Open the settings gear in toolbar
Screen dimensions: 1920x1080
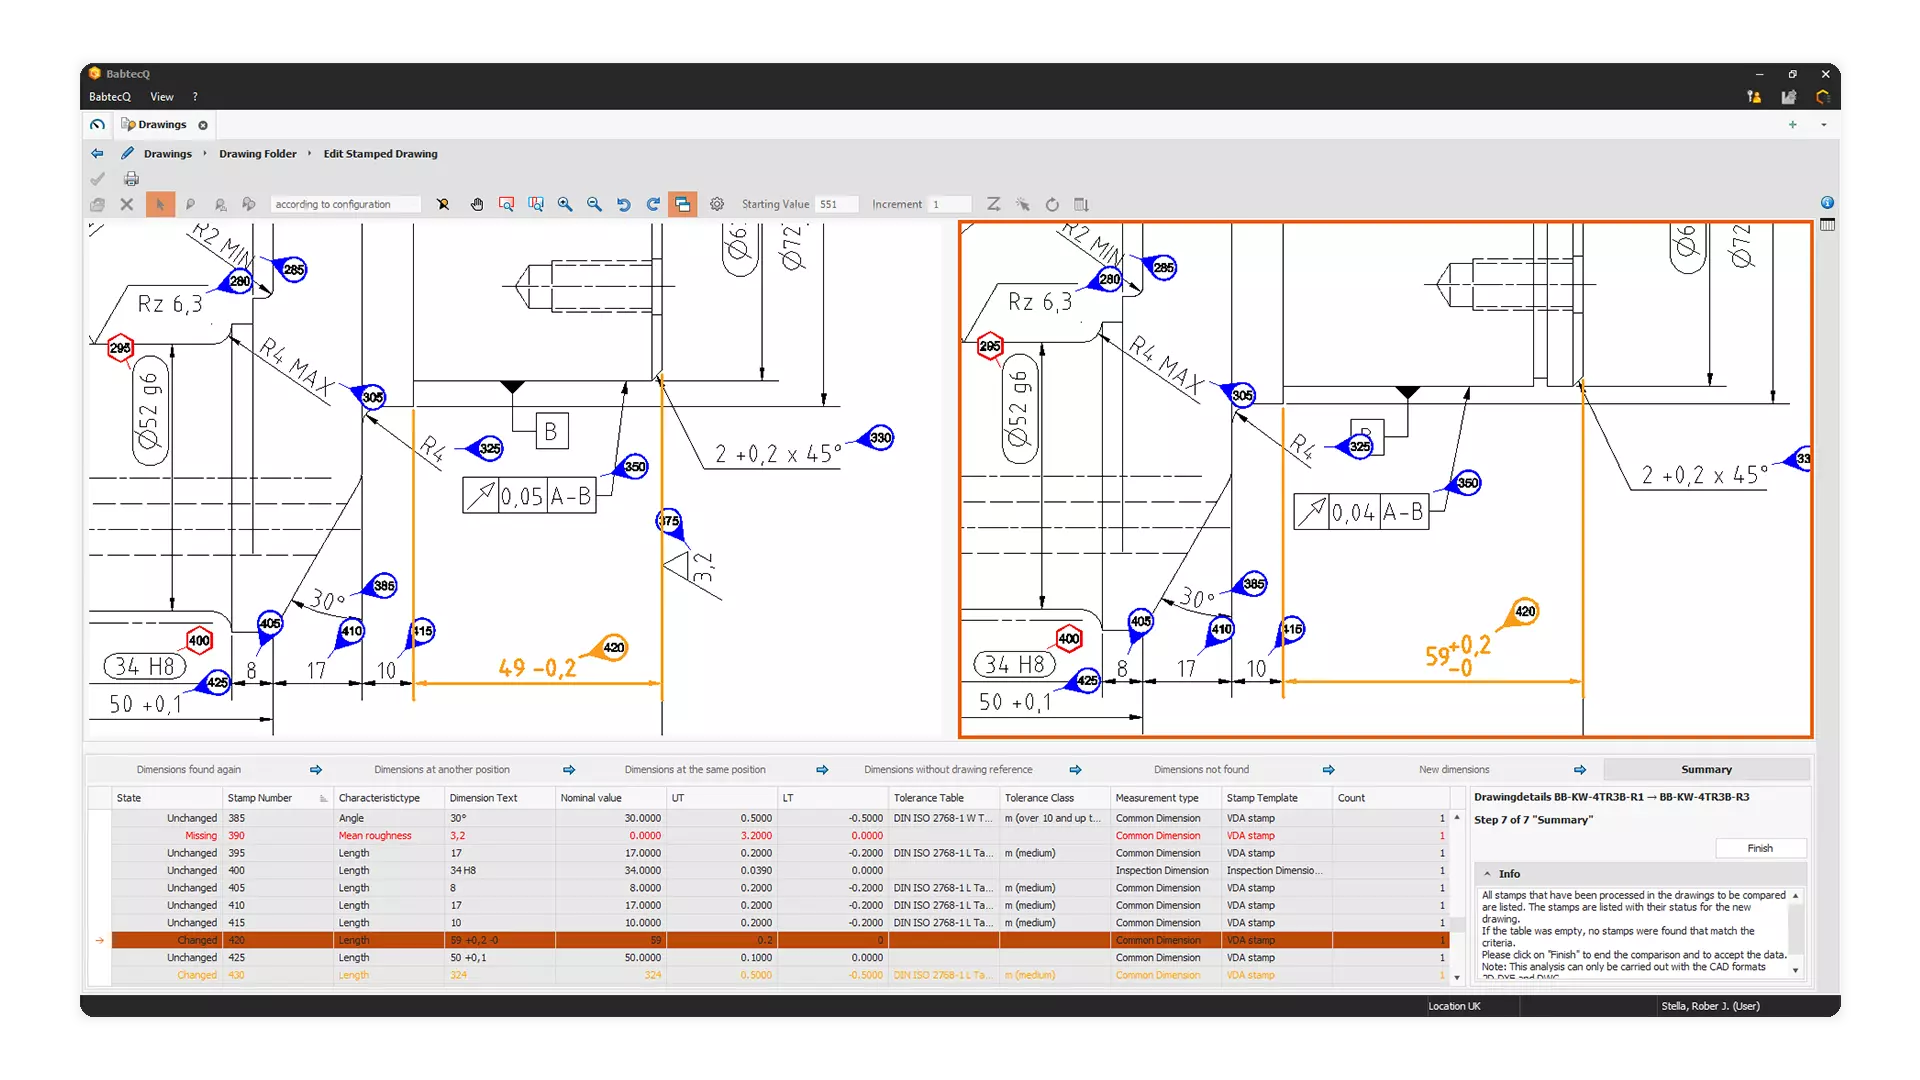pyautogui.click(x=717, y=204)
